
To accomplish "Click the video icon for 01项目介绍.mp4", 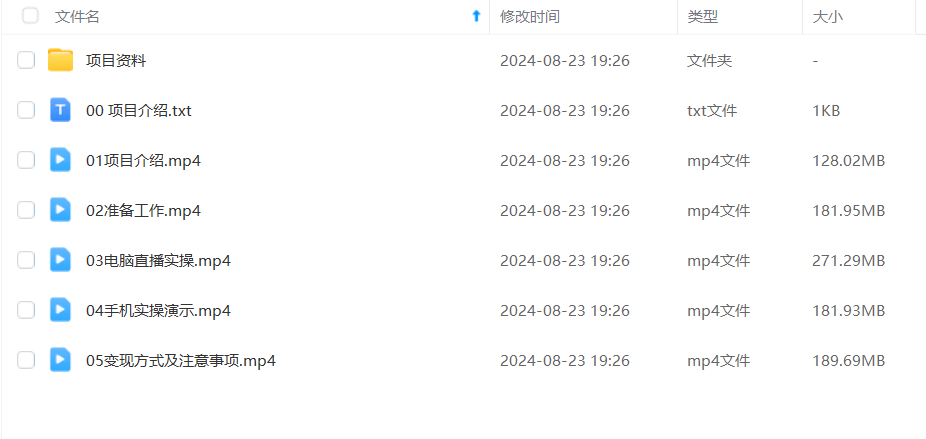I will click(60, 160).
